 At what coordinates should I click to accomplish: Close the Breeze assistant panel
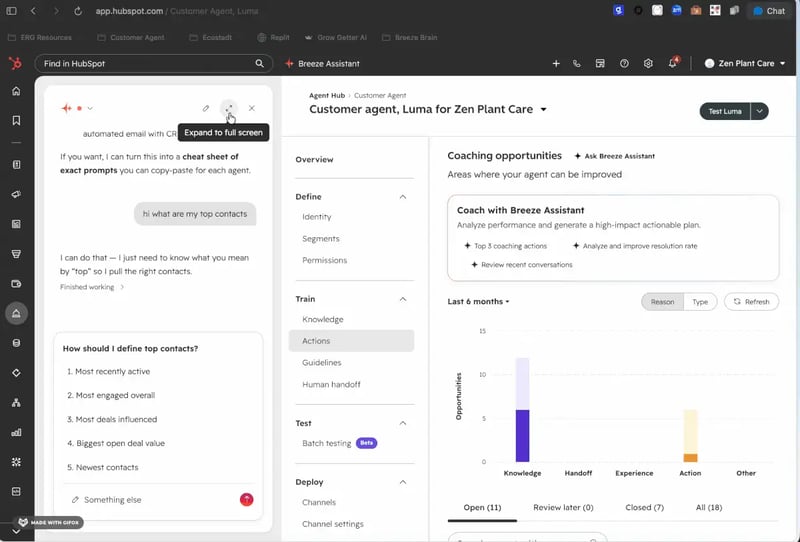pyautogui.click(x=252, y=108)
